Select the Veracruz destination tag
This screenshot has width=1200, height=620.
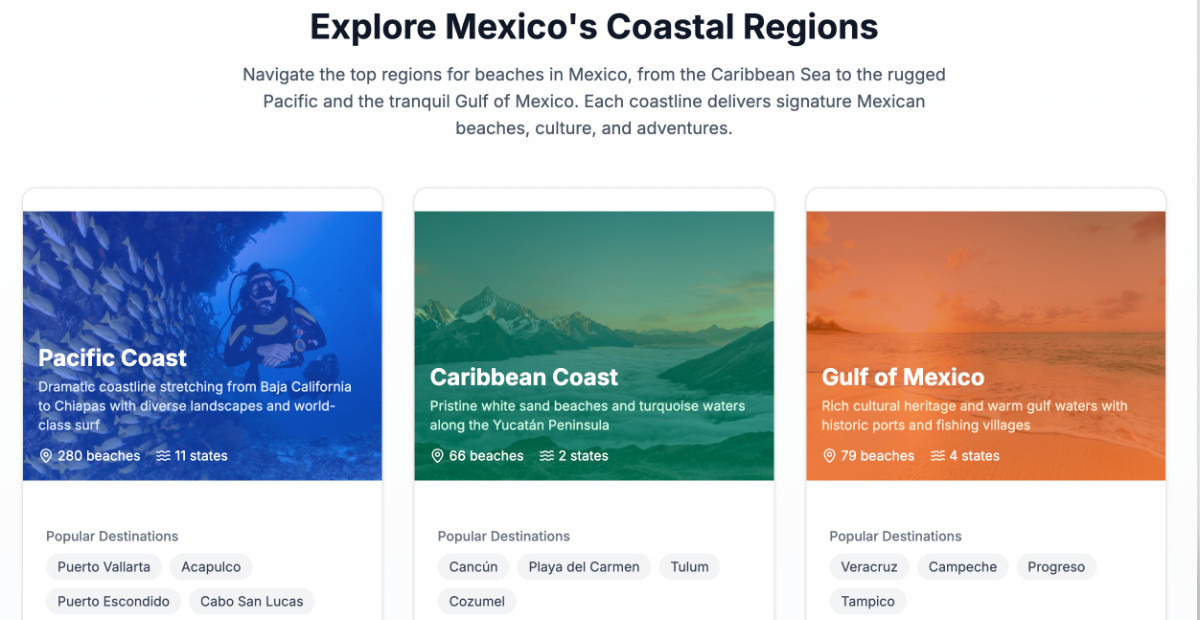(869, 567)
